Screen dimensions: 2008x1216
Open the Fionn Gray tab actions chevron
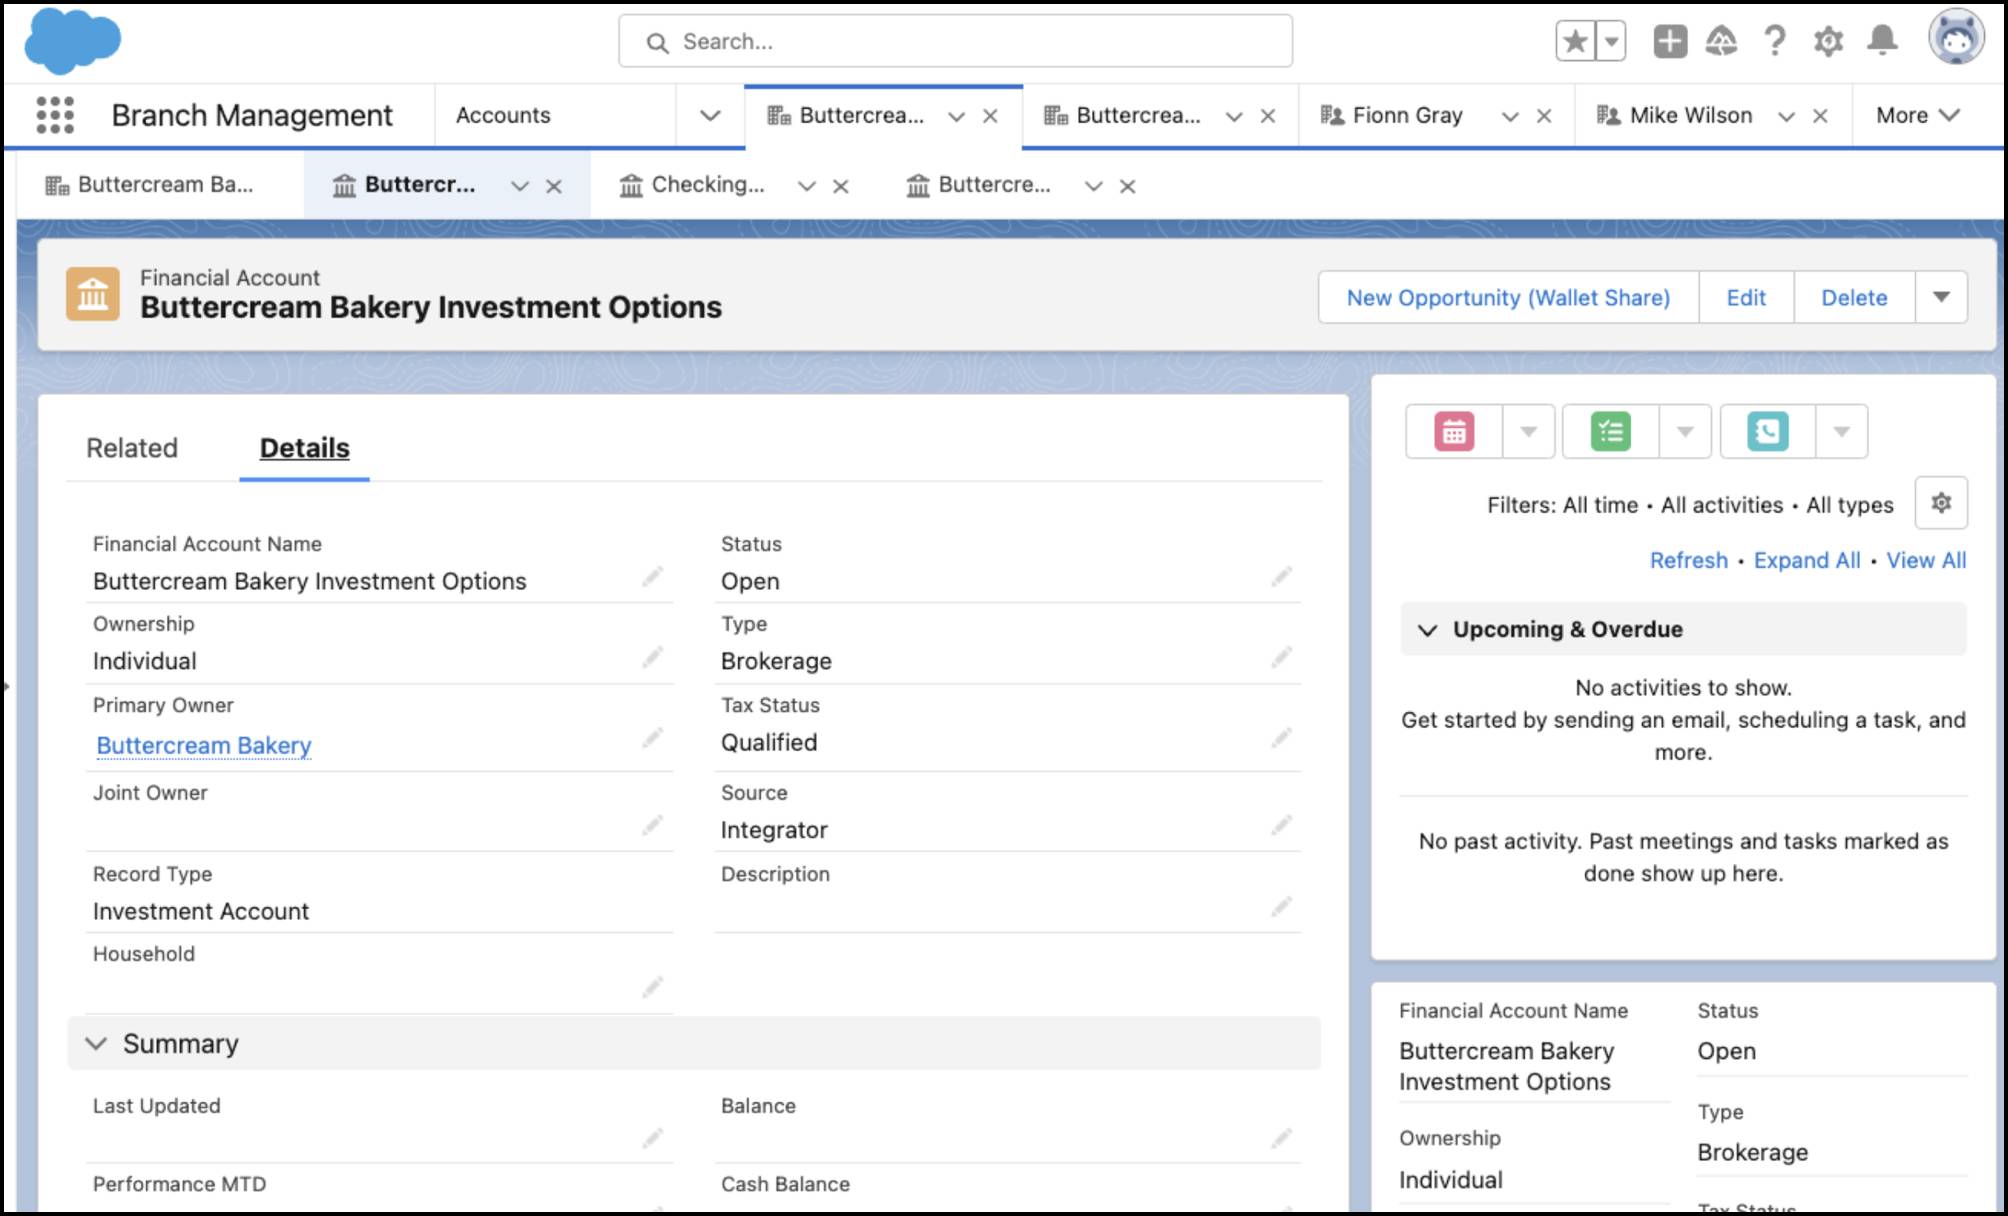coord(1510,116)
